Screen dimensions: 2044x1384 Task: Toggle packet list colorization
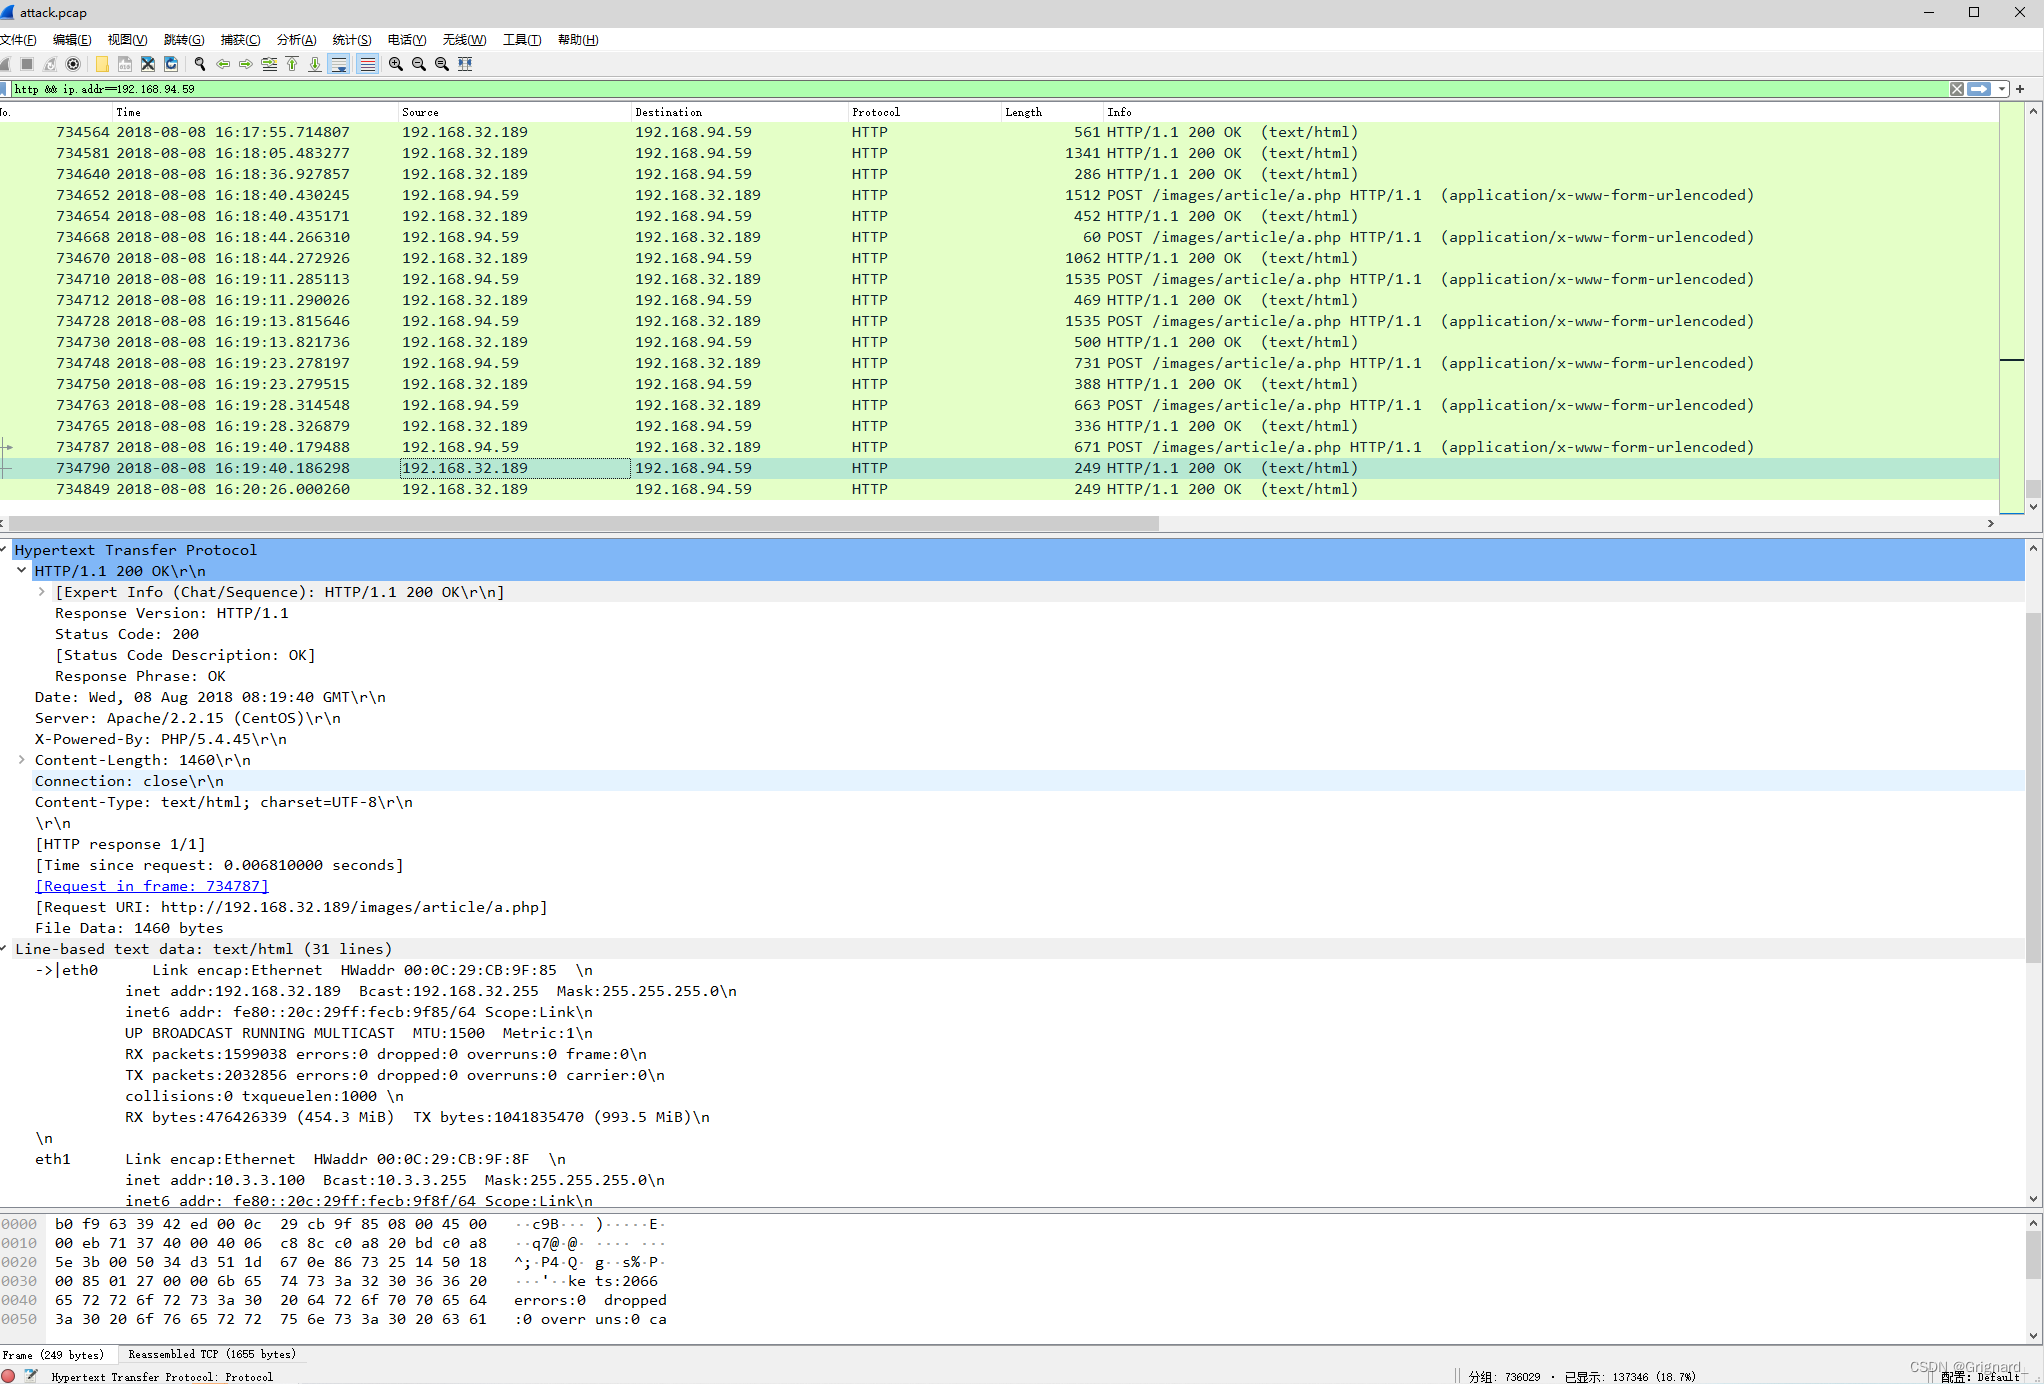(x=367, y=64)
